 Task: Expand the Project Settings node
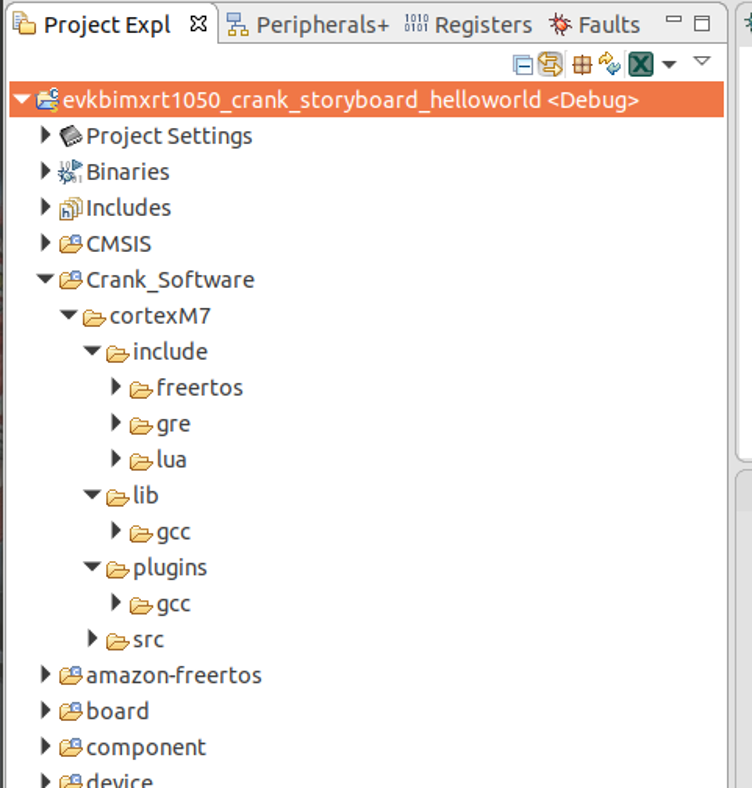pyautogui.click(x=46, y=135)
